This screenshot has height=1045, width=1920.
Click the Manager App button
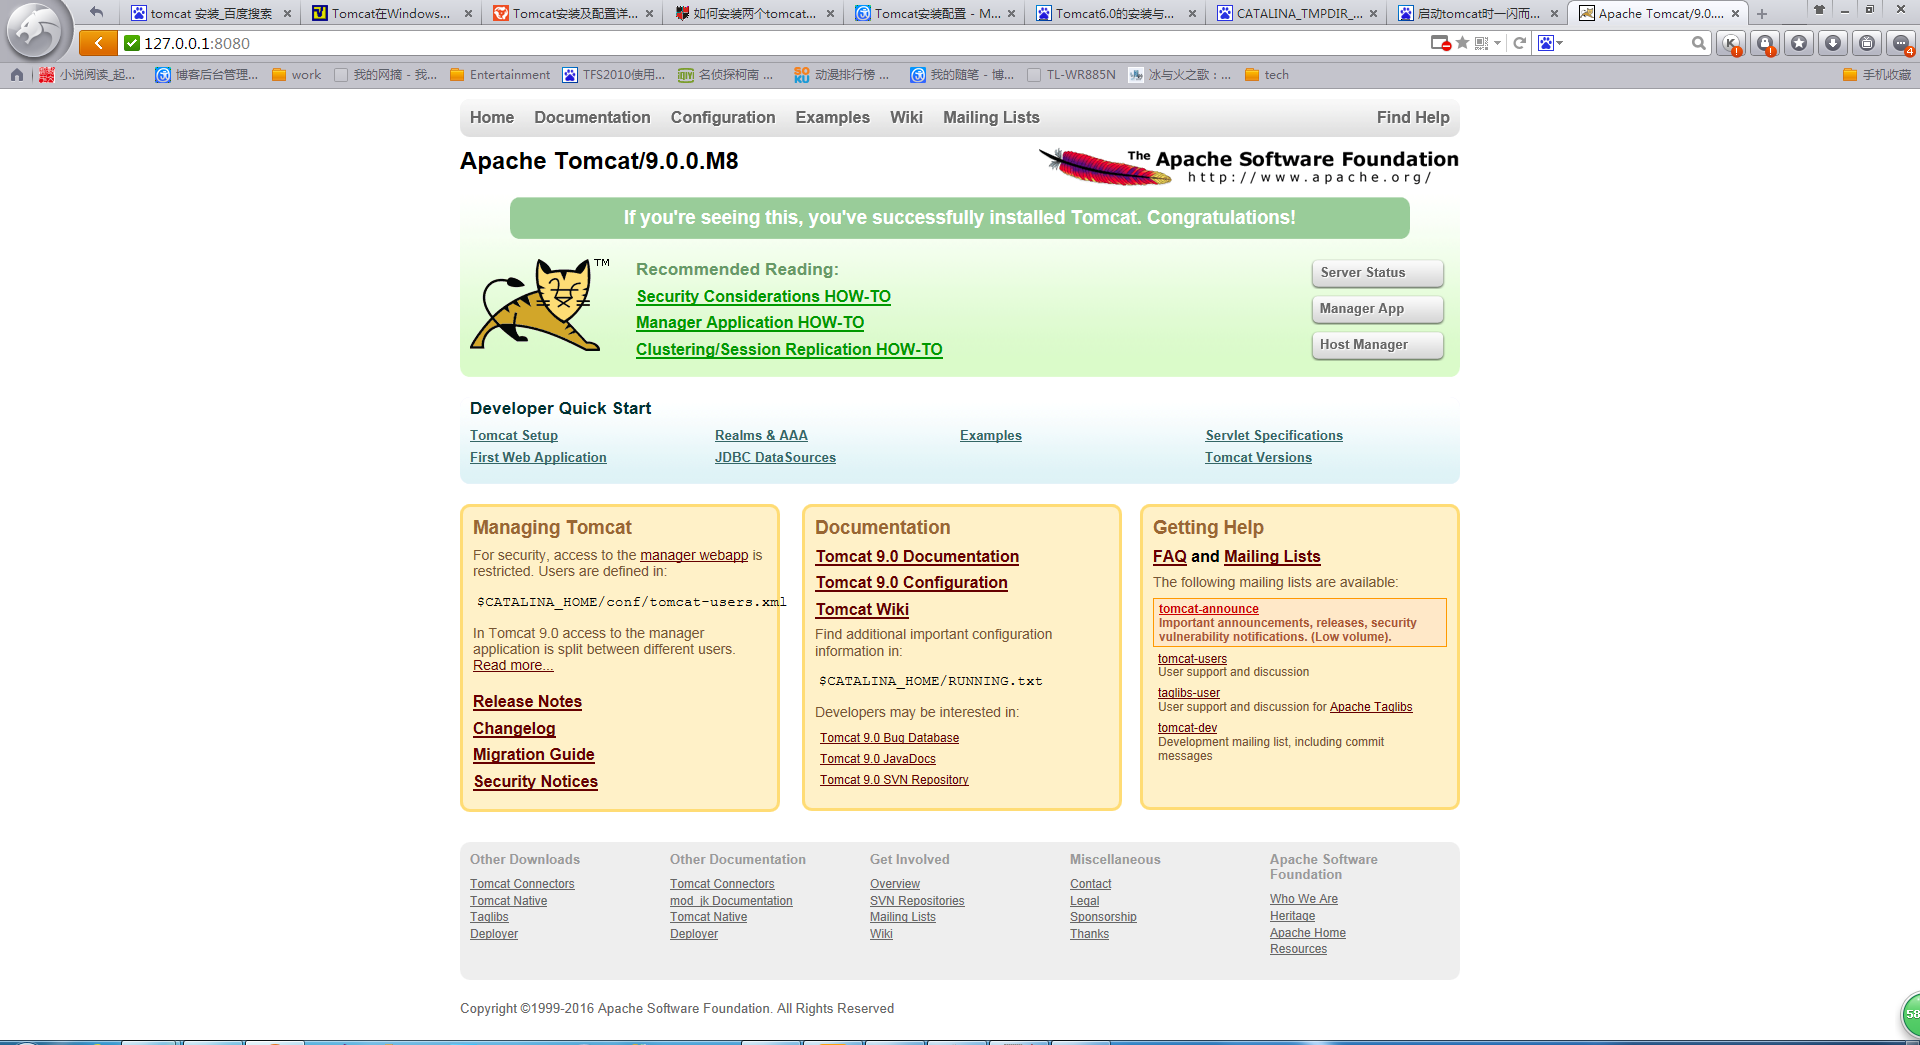coord(1377,309)
